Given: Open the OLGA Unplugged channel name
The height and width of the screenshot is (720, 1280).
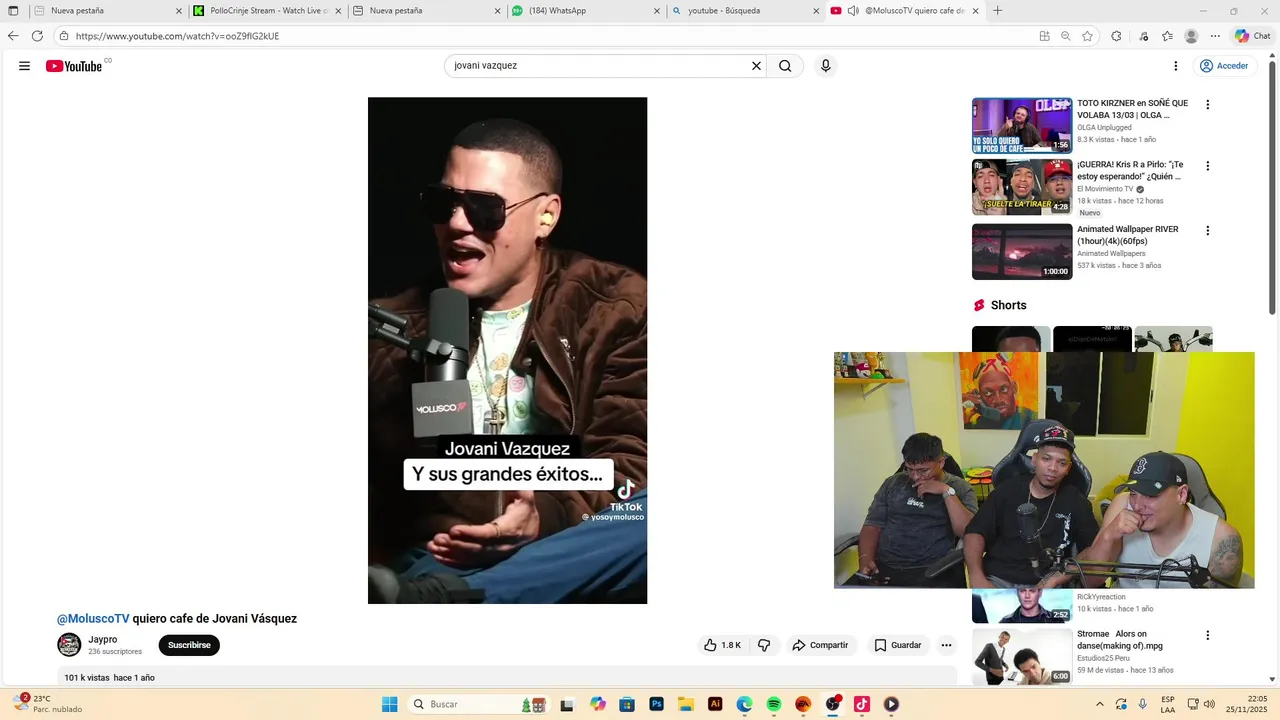Looking at the screenshot, I should 1104,128.
